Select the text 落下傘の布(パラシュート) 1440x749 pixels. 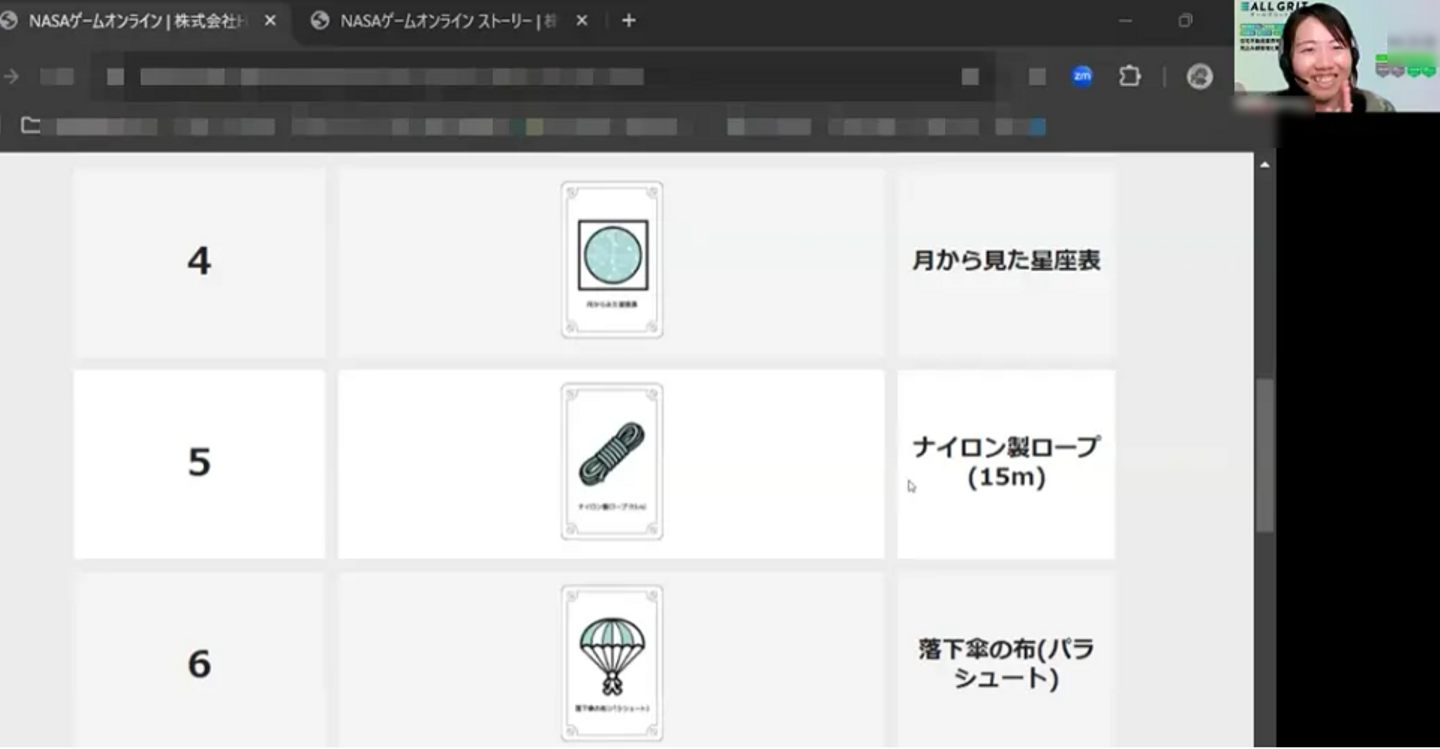(x=1006, y=664)
